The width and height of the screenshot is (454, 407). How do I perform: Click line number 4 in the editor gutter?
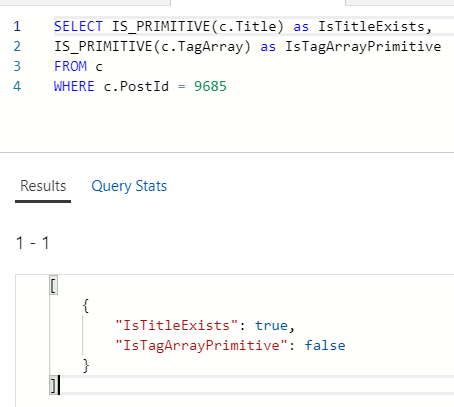tap(17, 86)
